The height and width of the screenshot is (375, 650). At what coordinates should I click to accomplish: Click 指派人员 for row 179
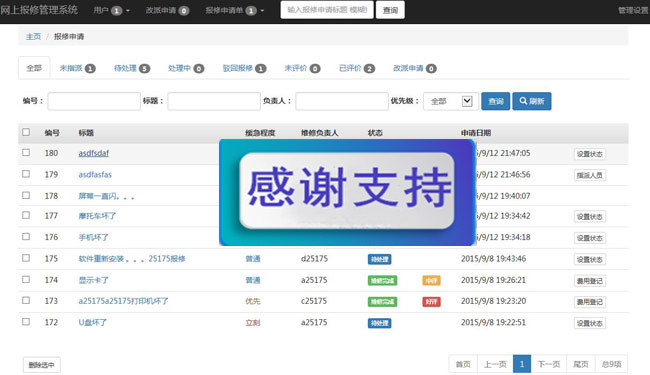coord(589,175)
